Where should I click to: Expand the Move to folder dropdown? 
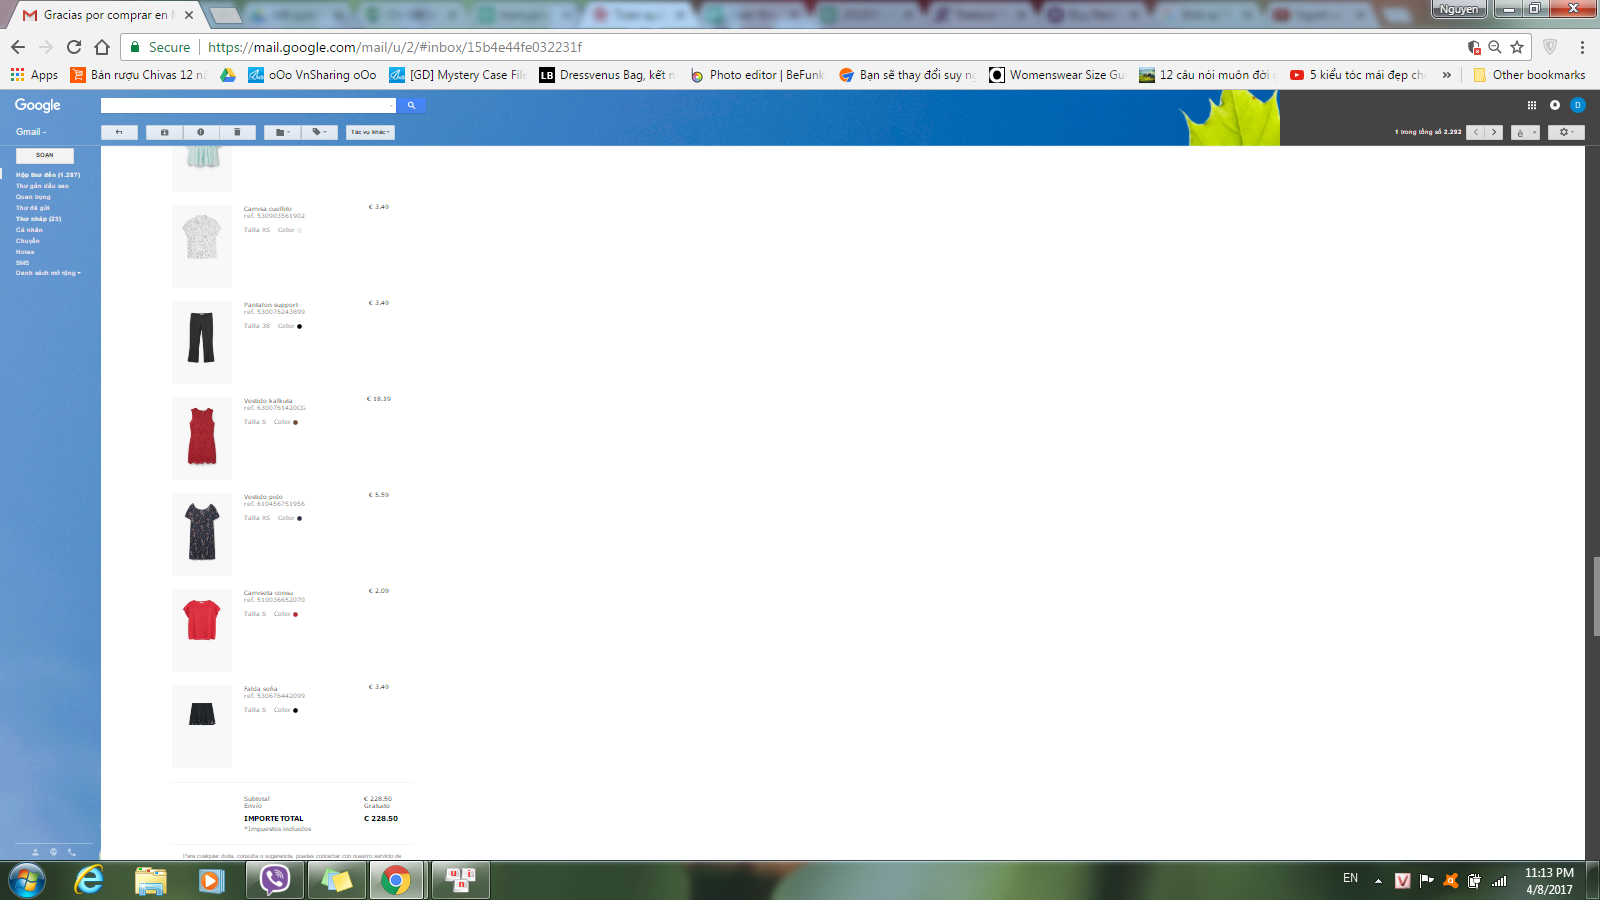pyautogui.click(x=282, y=132)
